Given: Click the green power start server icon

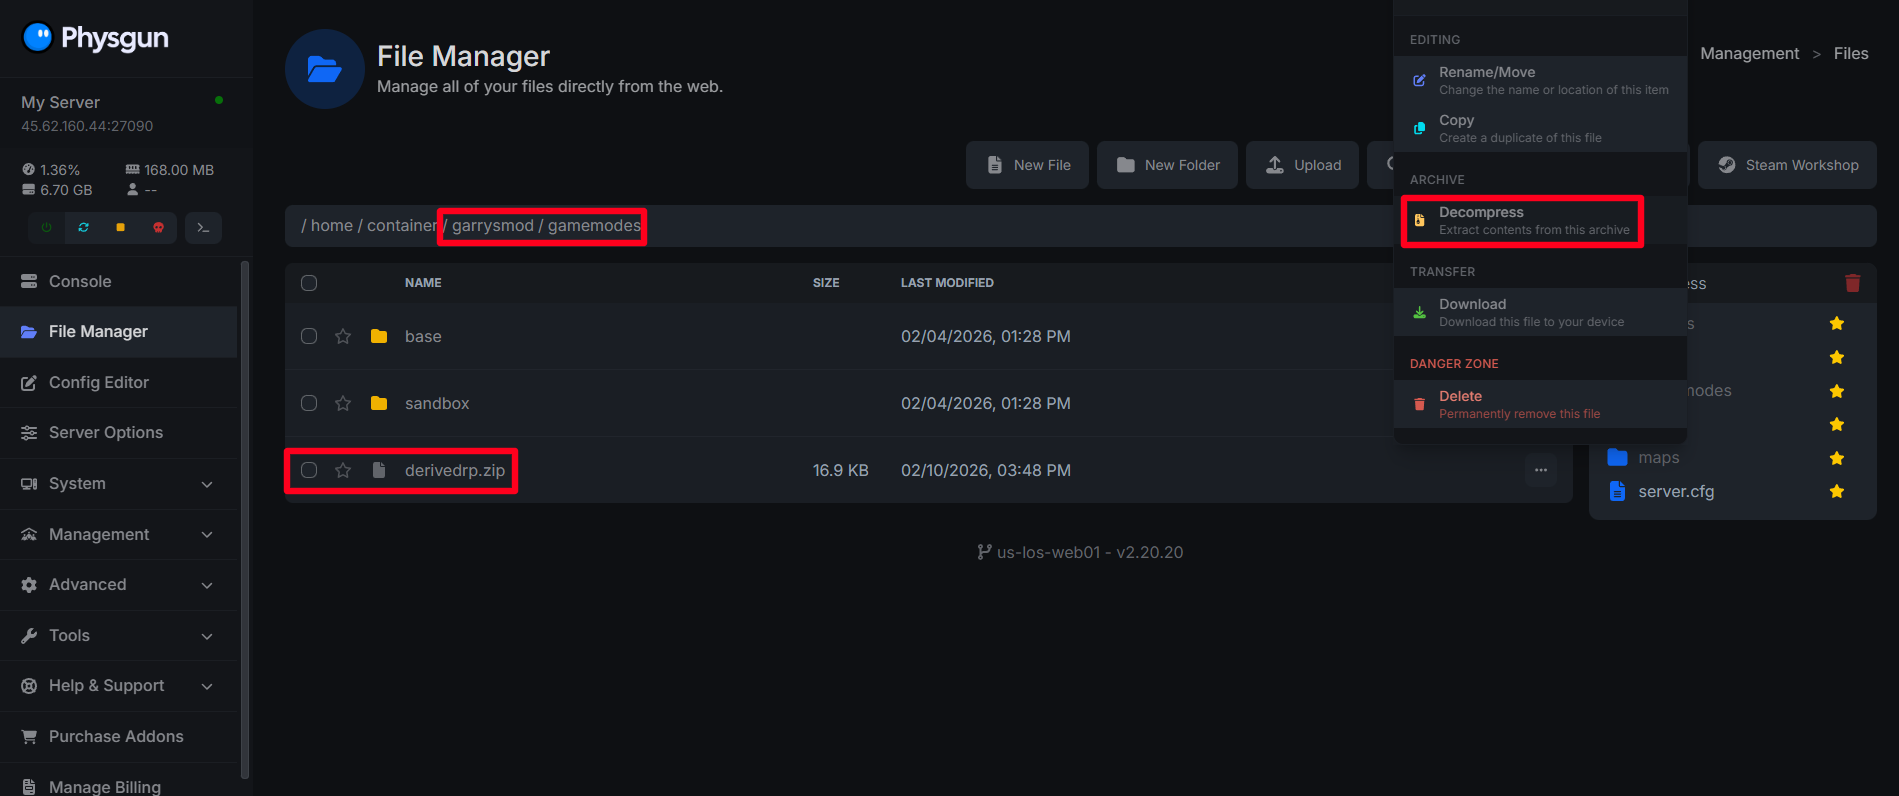Looking at the screenshot, I should (46, 228).
